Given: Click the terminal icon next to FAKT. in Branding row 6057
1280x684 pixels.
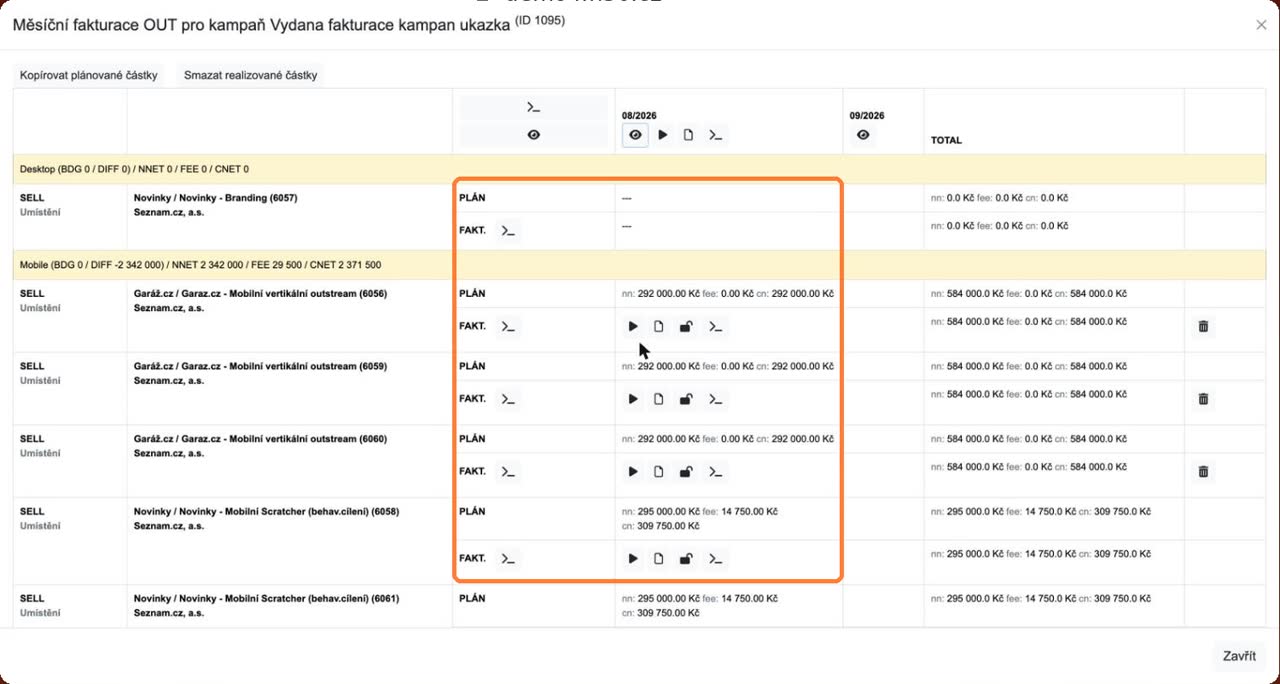Looking at the screenshot, I should (x=509, y=231).
